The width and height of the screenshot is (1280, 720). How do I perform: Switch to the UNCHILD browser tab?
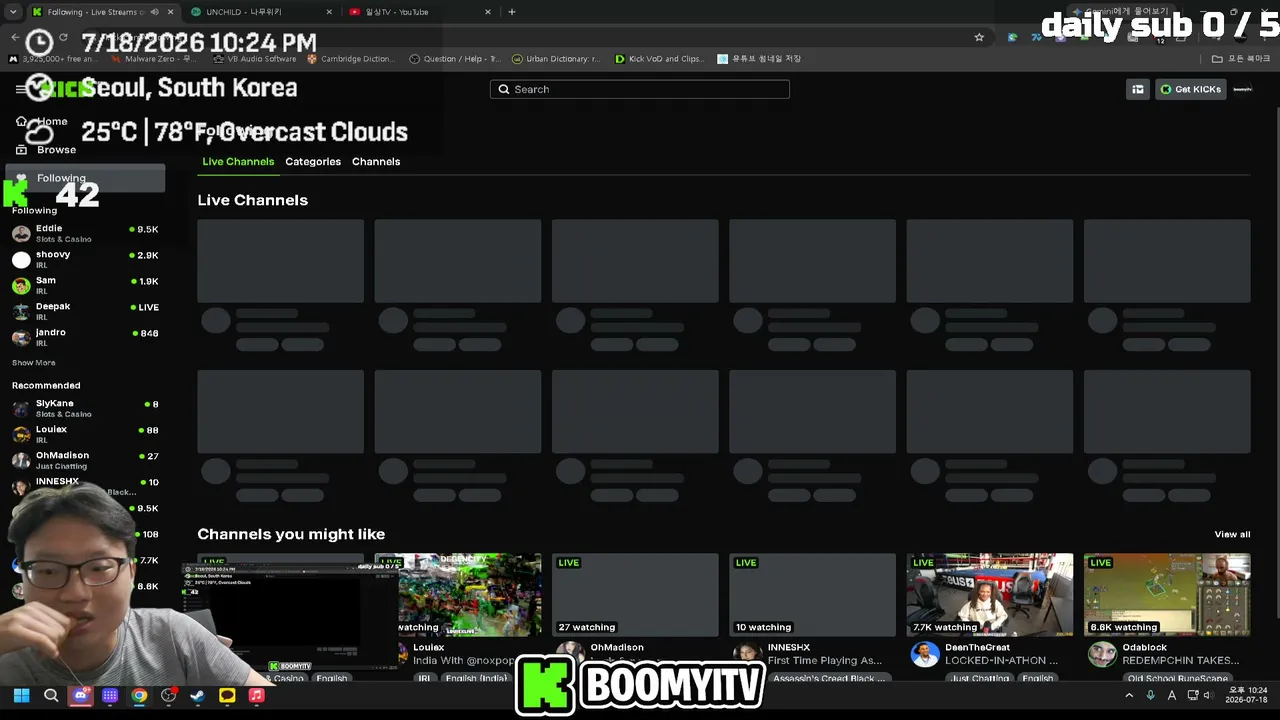click(262, 12)
